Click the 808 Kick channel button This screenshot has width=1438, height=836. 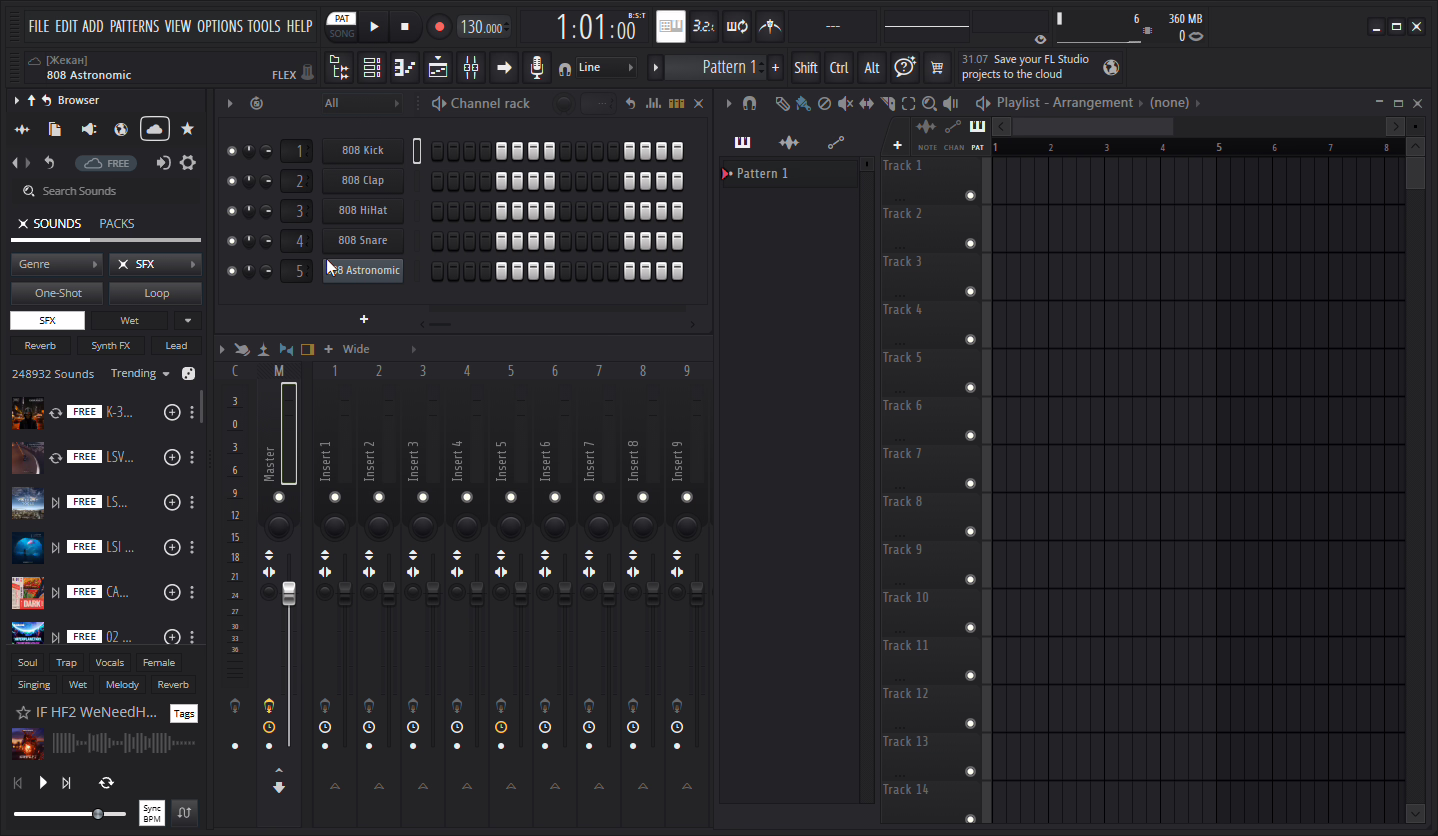point(363,151)
